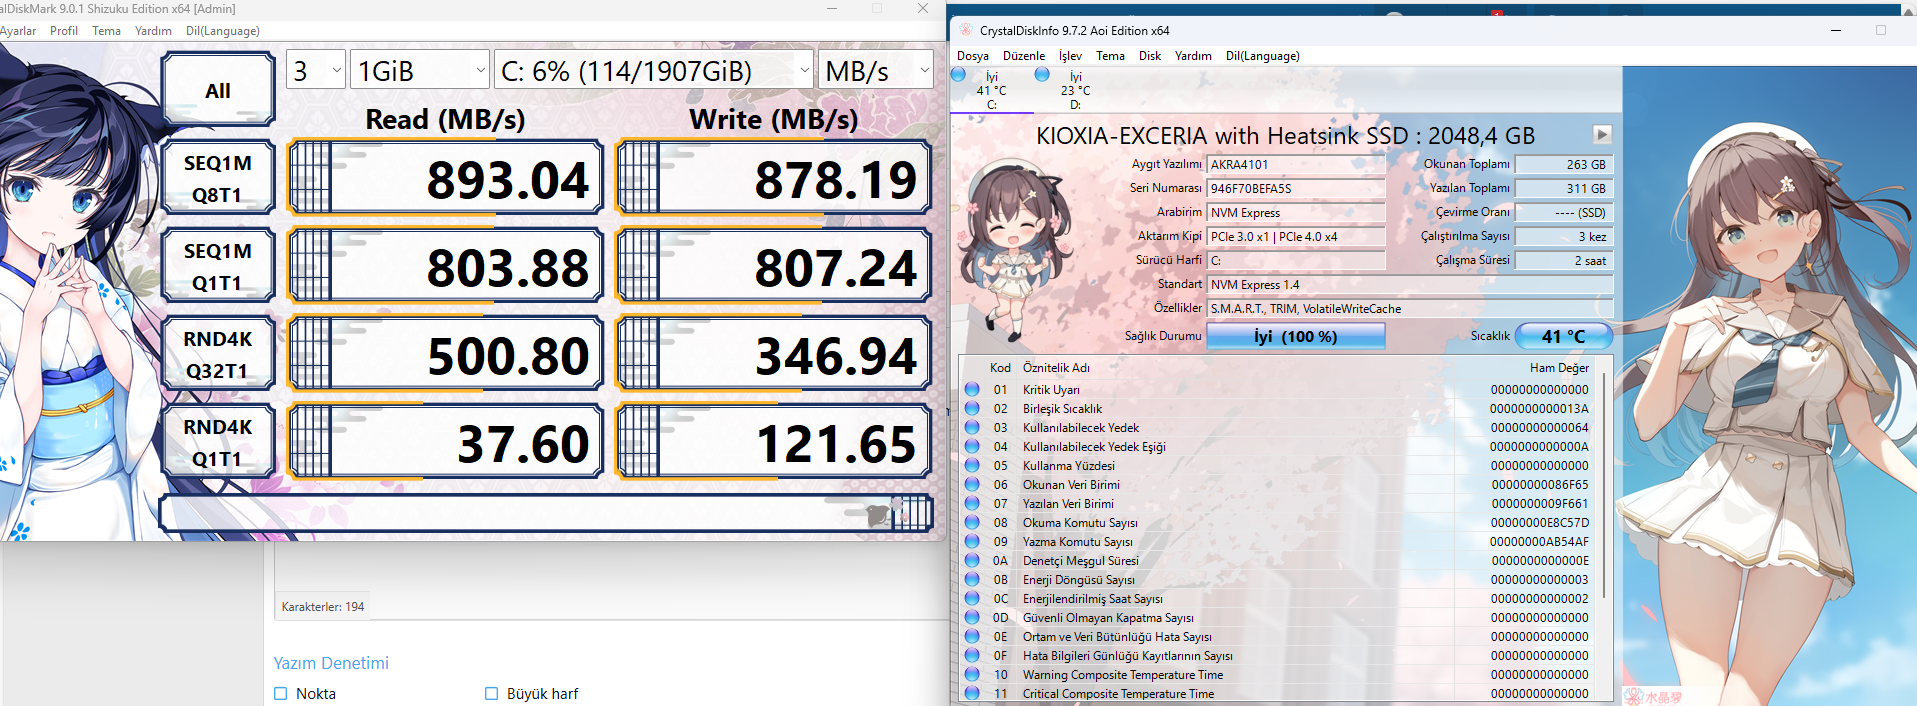Image resolution: width=1917 pixels, height=706 pixels.
Task: Click status icon for 0C Enerjilendirilmiş Saat Sayısı
Action: point(972,598)
